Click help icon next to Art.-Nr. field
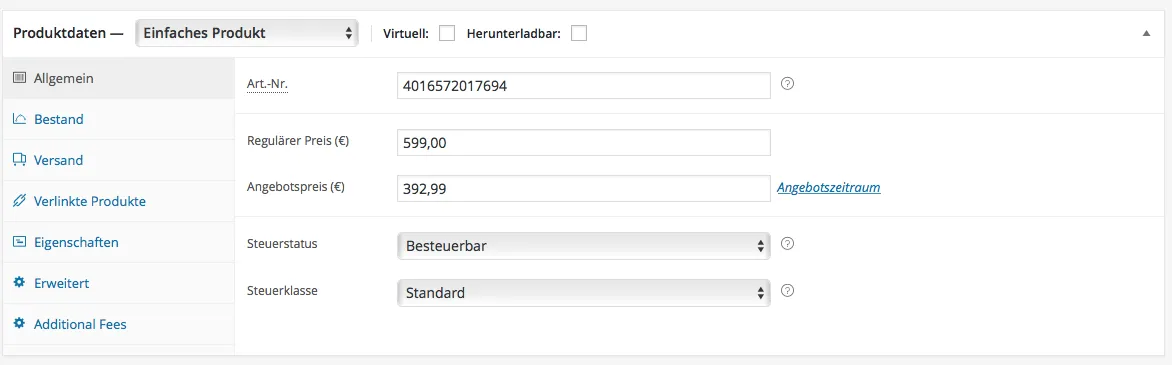Screen dimensions: 1172x365 pyautogui.click(x=786, y=84)
